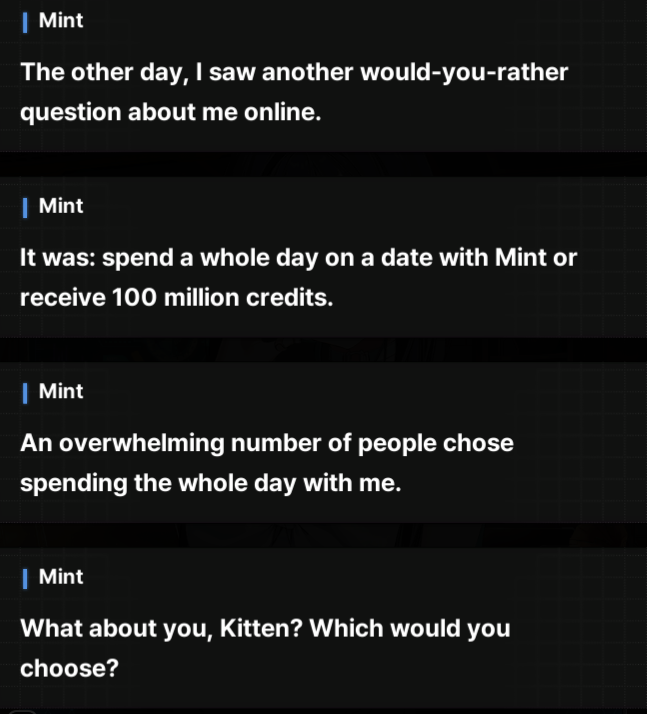Click the word 'Kitten?' in the last message

(x=261, y=628)
